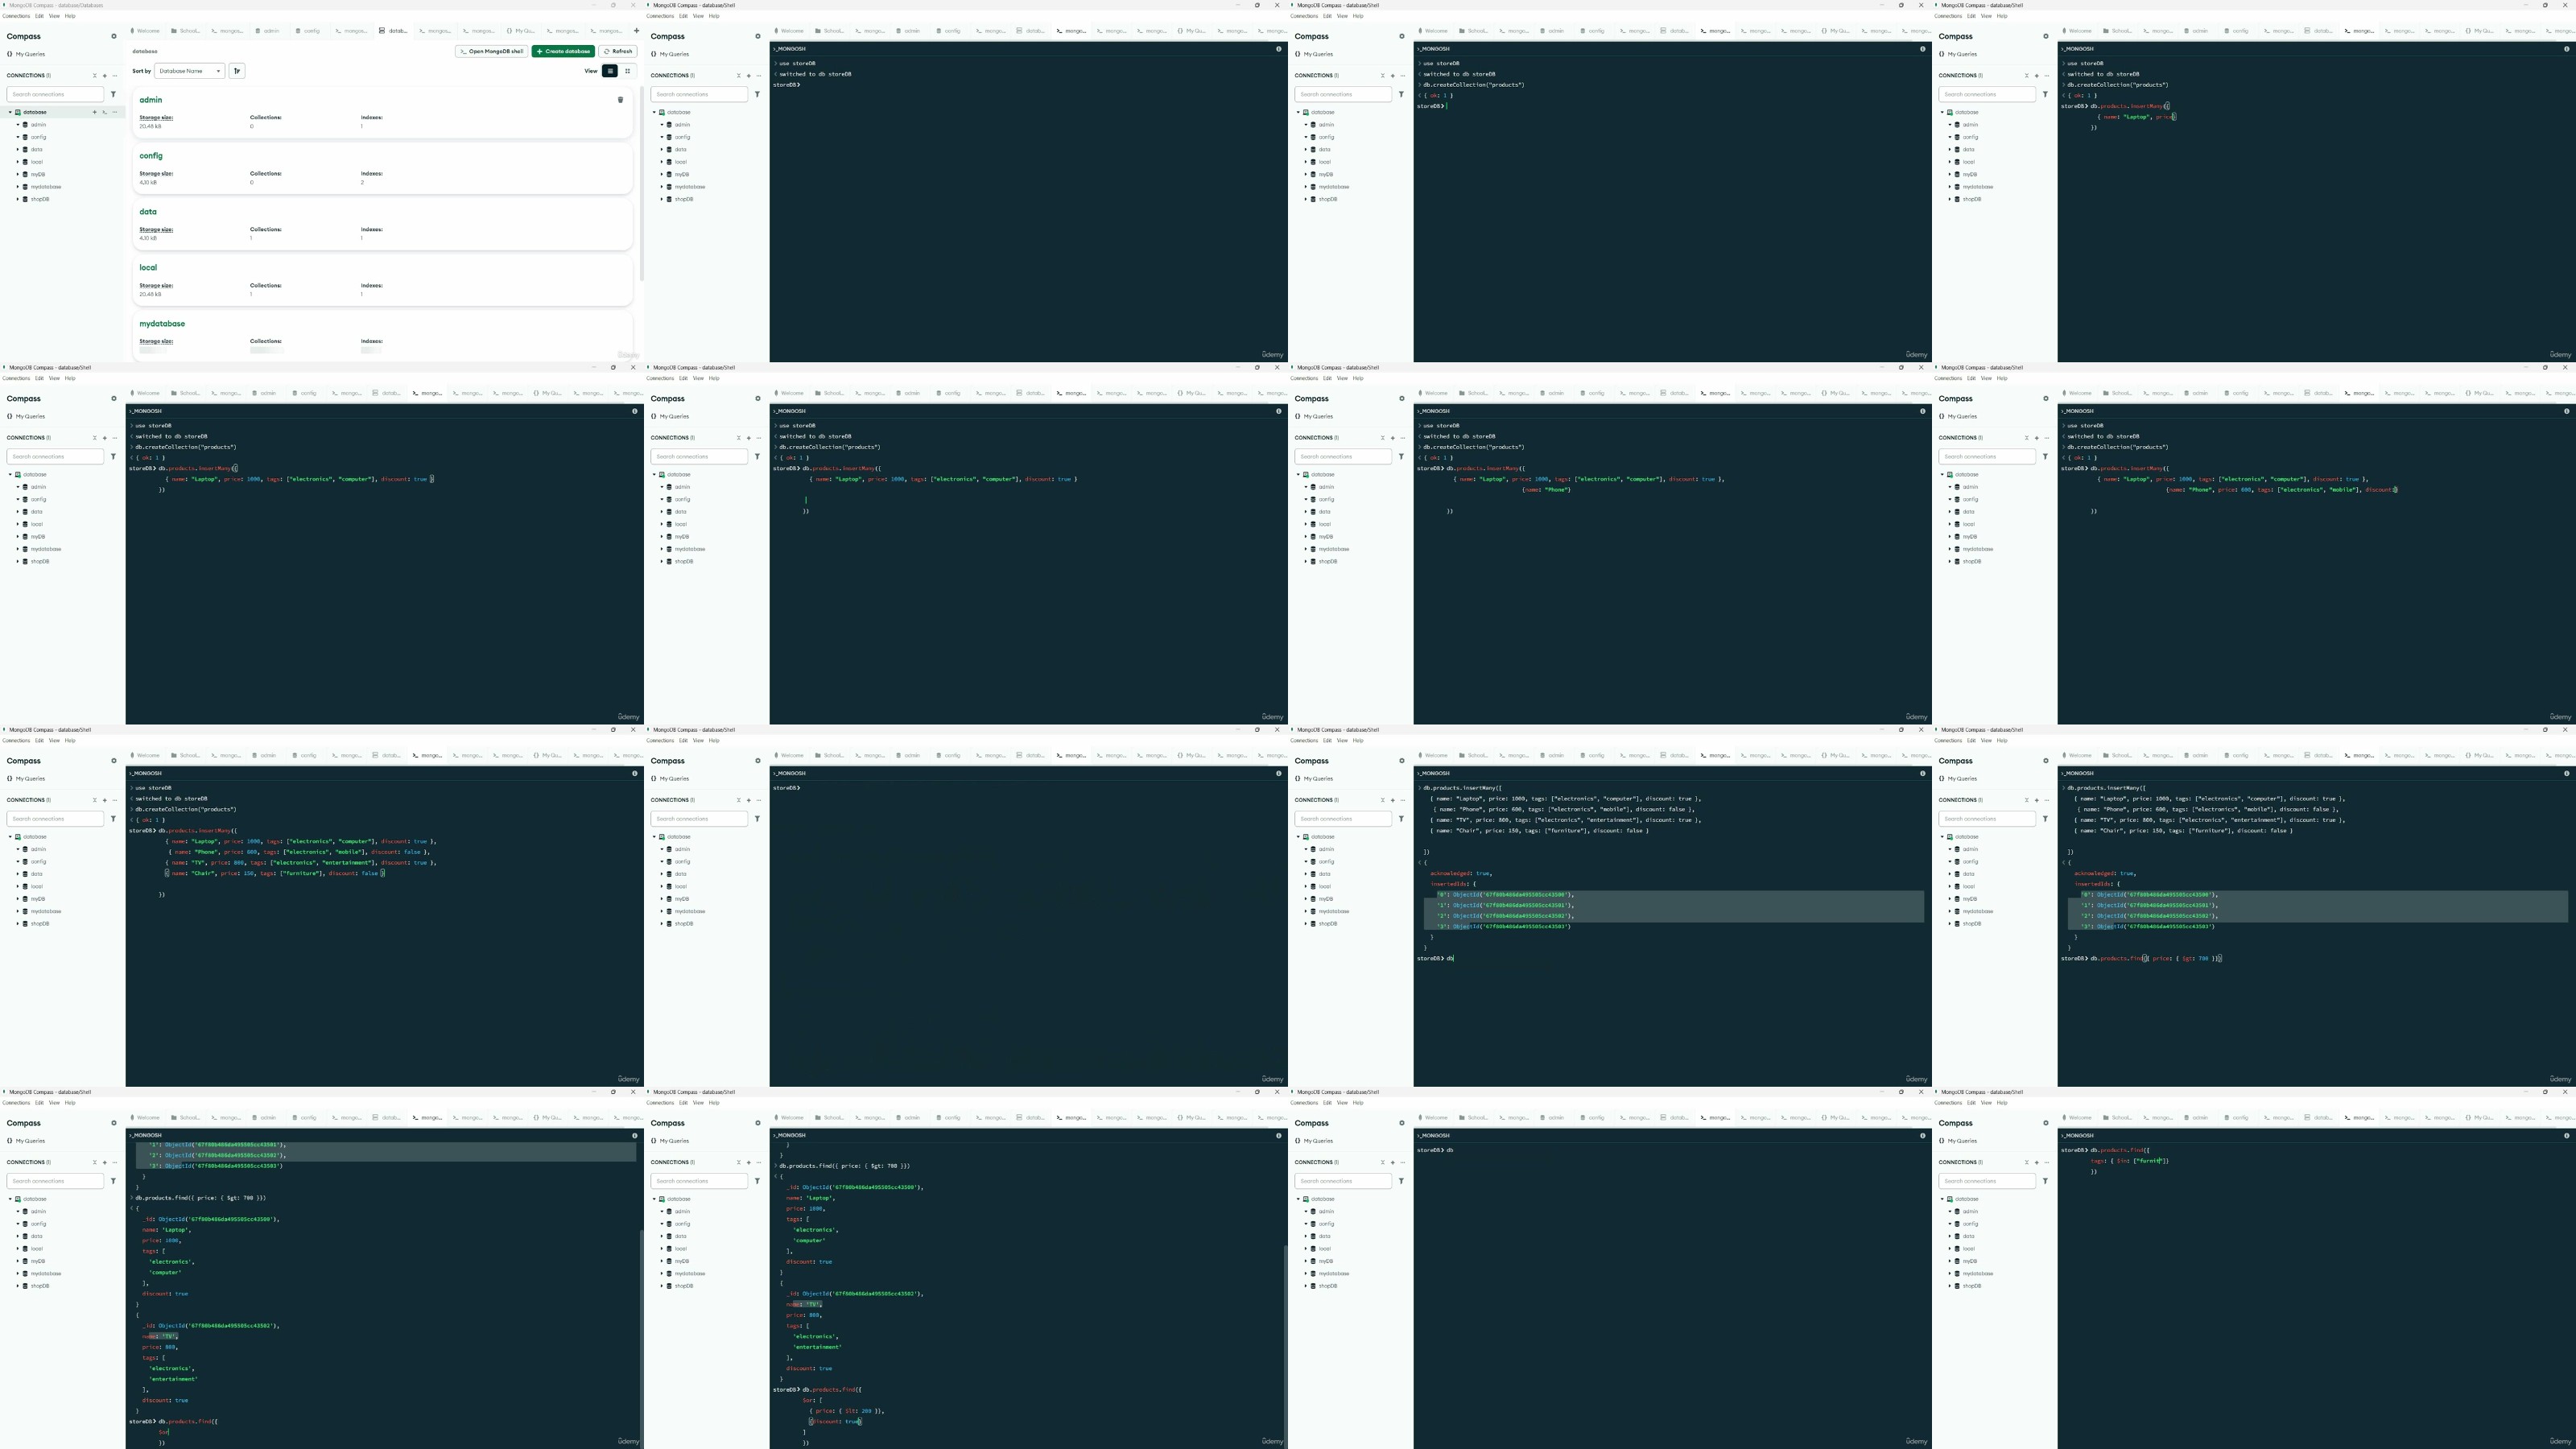Click the green Create database button
Image resolution: width=2576 pixels, height=1449 pixels.
(563, 51)
